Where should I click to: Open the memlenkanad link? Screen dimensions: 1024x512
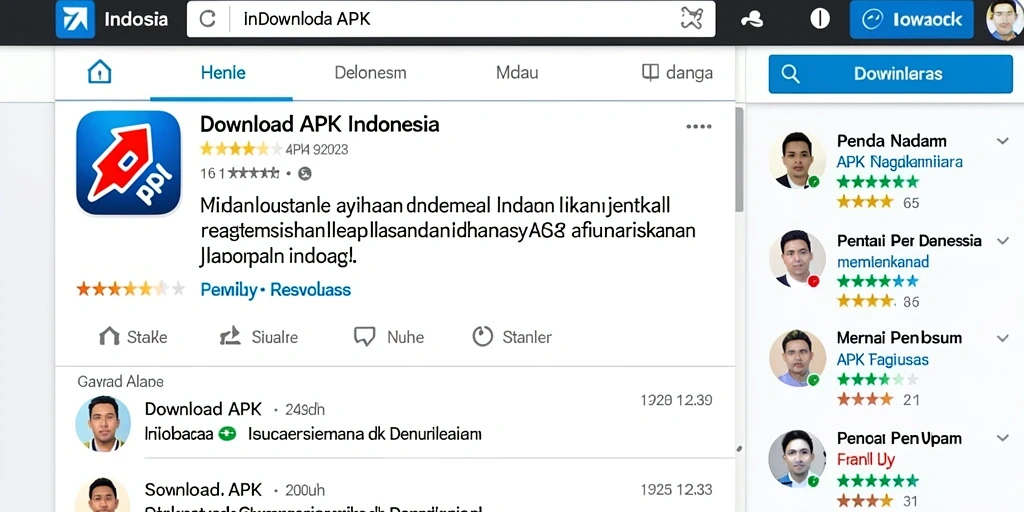point(882,262)
